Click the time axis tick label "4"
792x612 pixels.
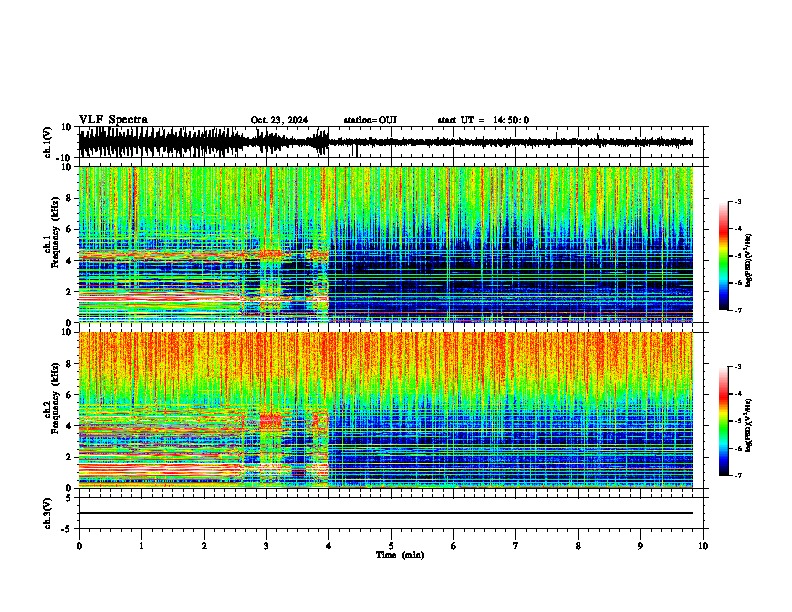click(329, 546)
